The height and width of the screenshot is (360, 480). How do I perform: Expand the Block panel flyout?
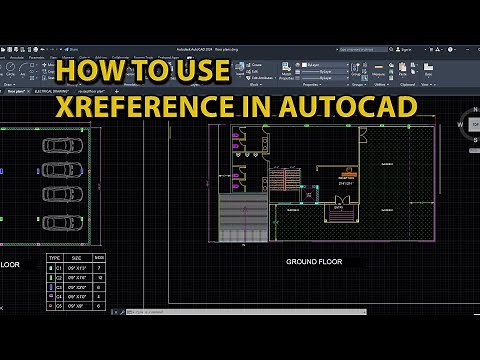[256, 85]
